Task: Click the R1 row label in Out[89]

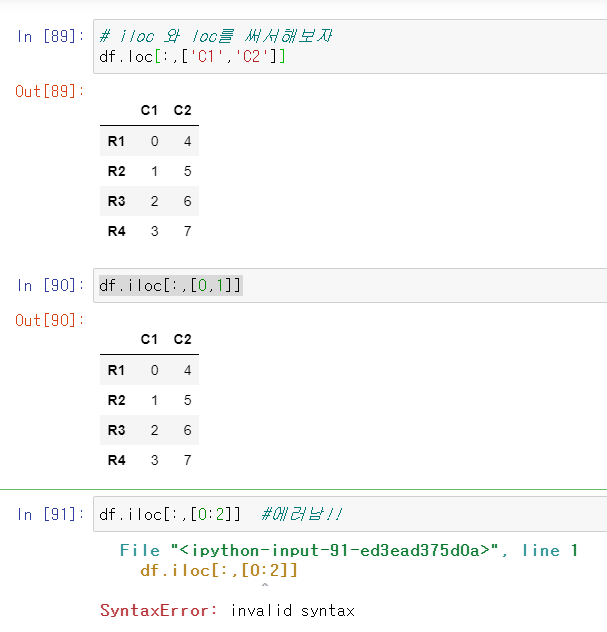Action: [116, 141]
